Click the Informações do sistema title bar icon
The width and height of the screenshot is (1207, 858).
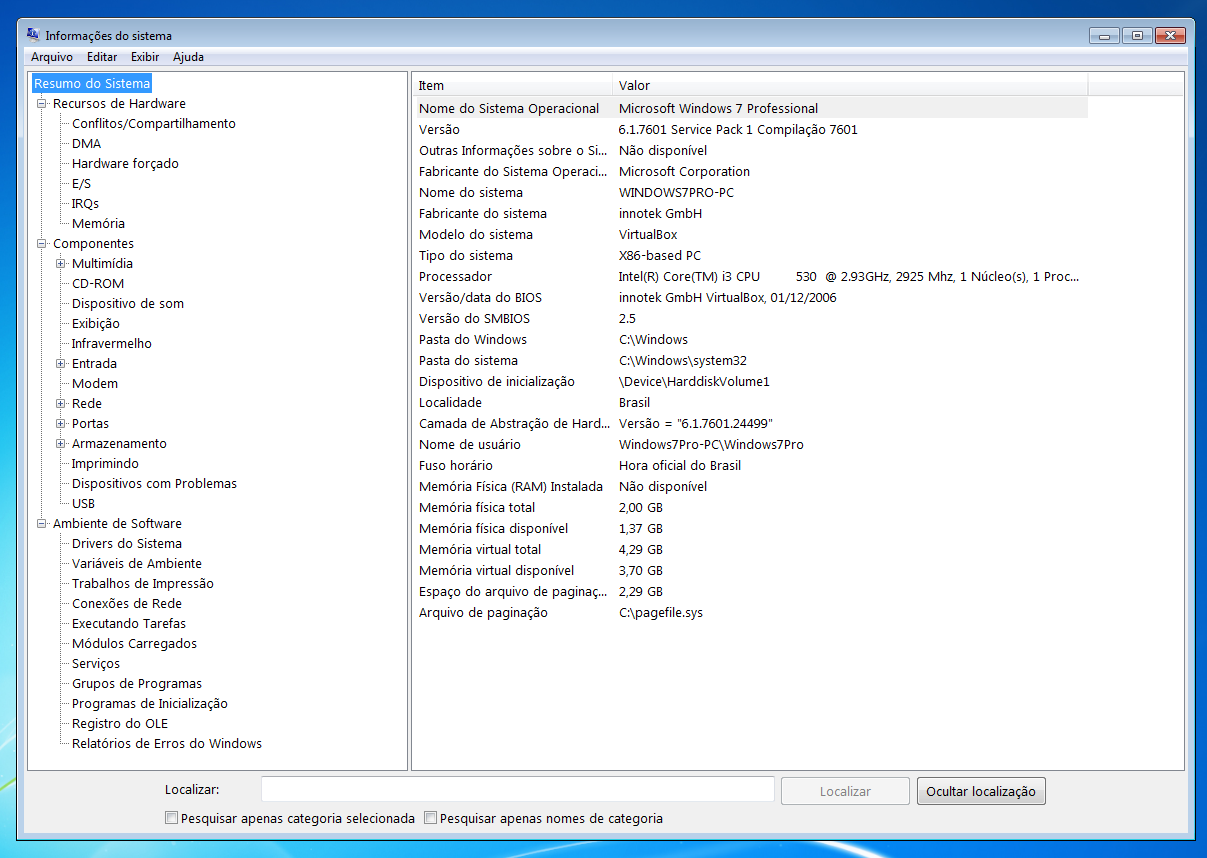click(33, 35)
